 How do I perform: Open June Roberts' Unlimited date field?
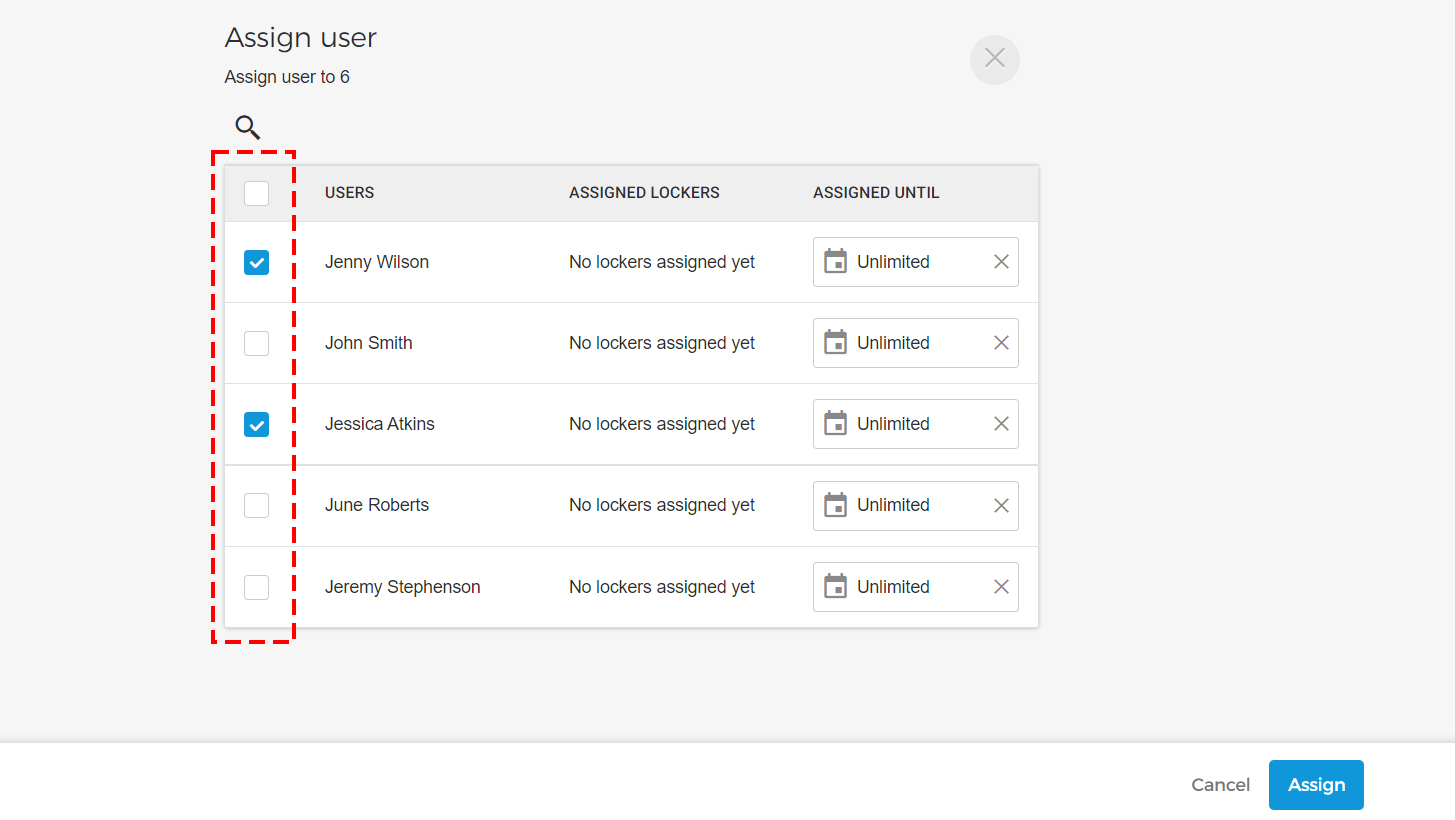(x=916, y=505)
